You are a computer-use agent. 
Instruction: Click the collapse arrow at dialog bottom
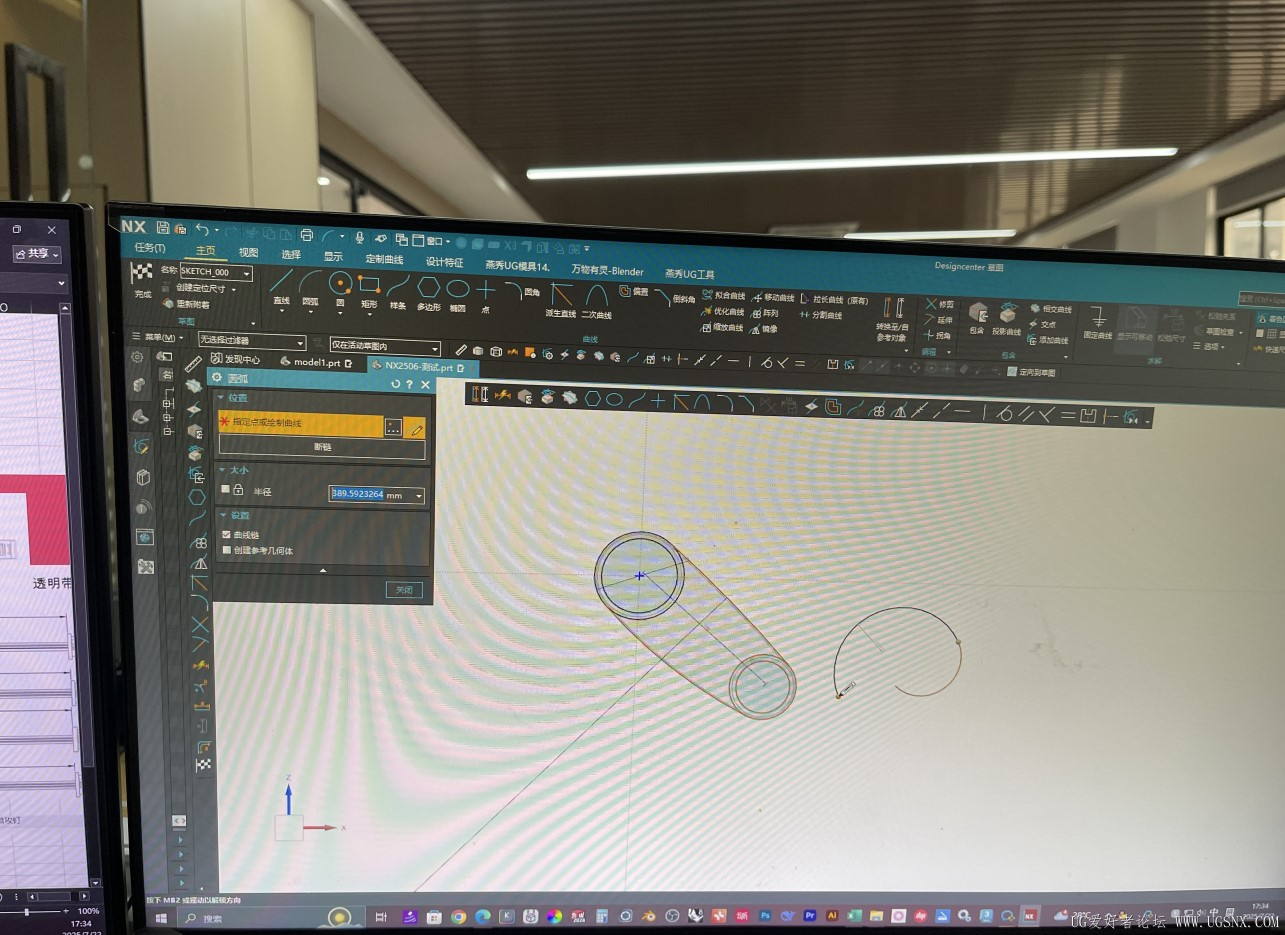coord(322,570)
